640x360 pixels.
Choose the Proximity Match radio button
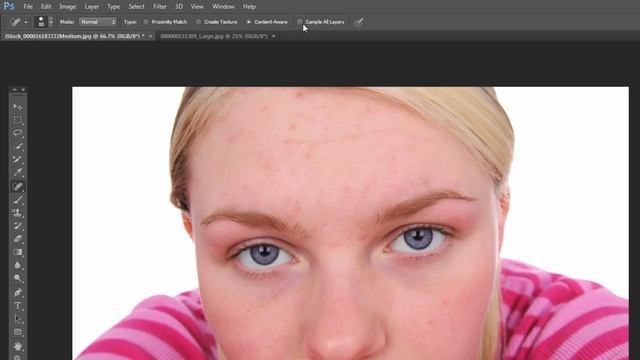(x=146, y=22)
